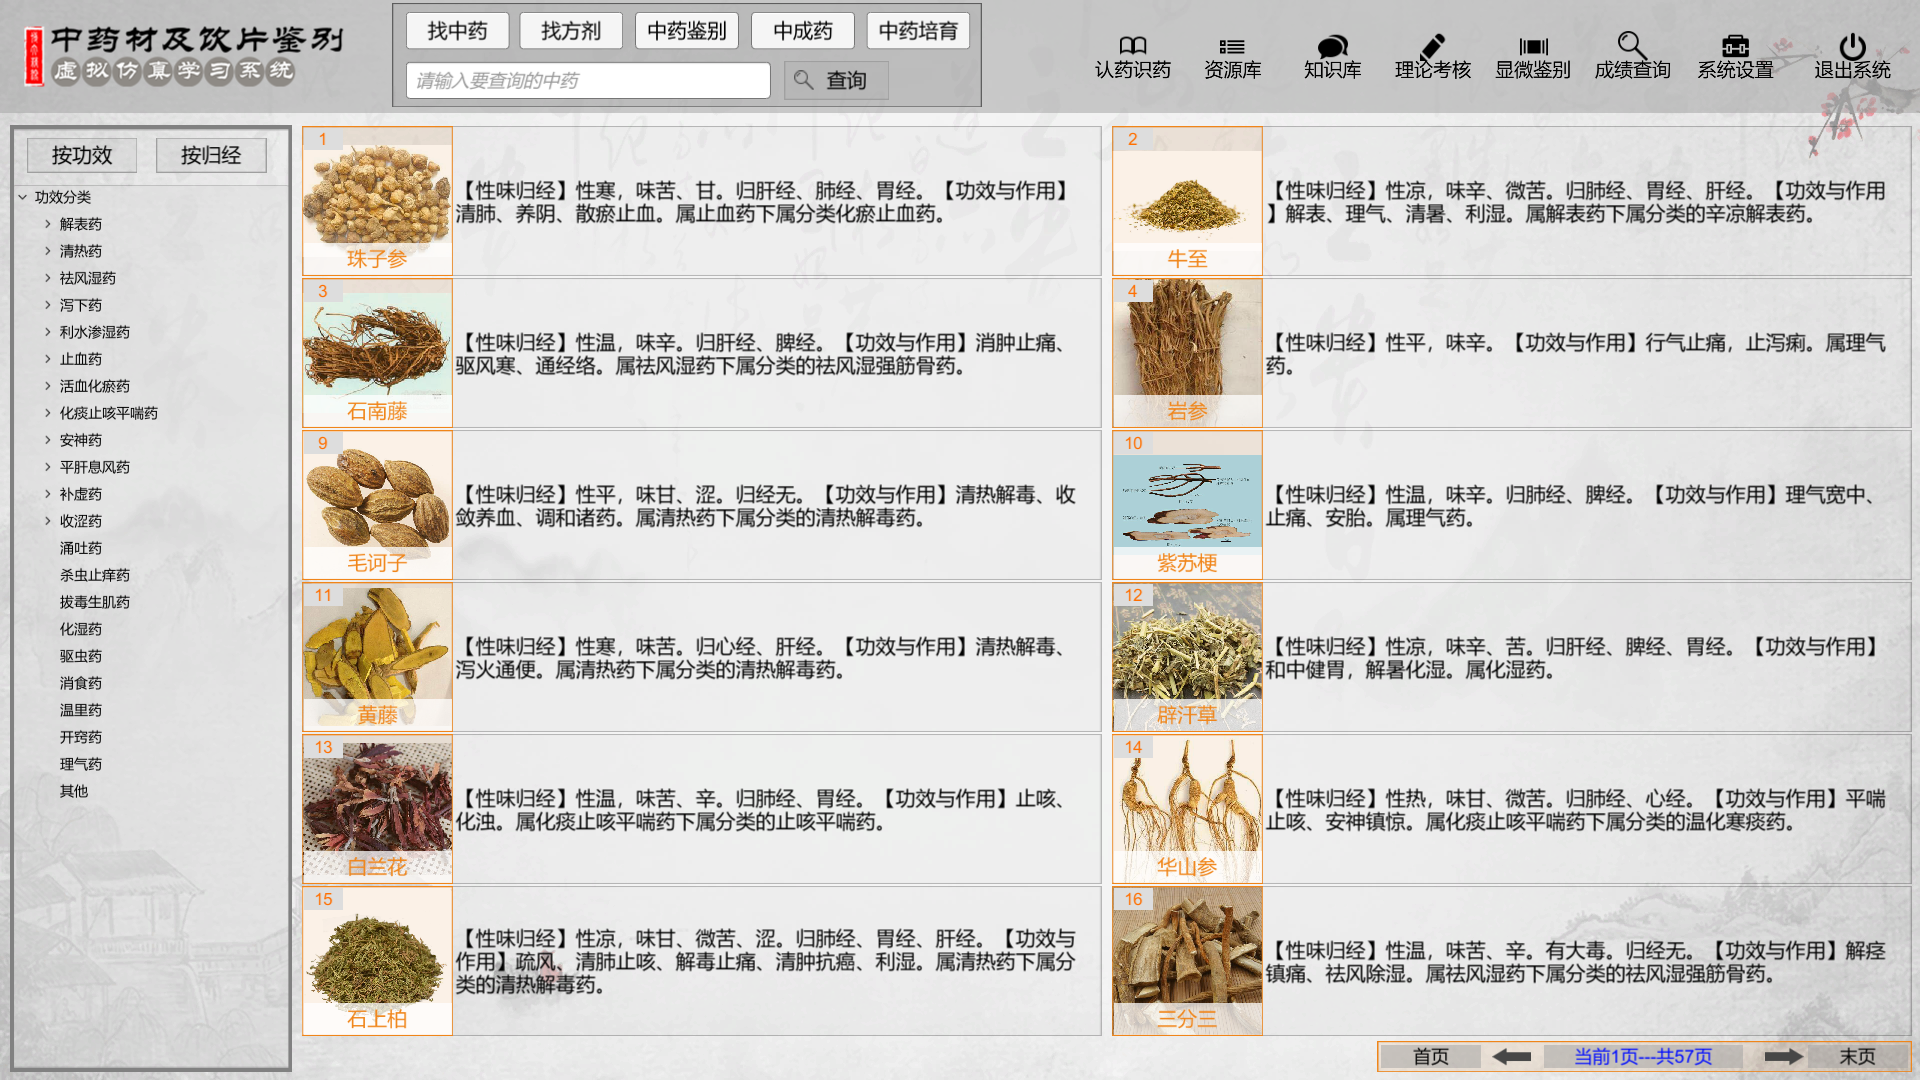The image size is (1920, 1080).
Task: Launch 理论考核 theory exam icon
Action: [1430, 55]
